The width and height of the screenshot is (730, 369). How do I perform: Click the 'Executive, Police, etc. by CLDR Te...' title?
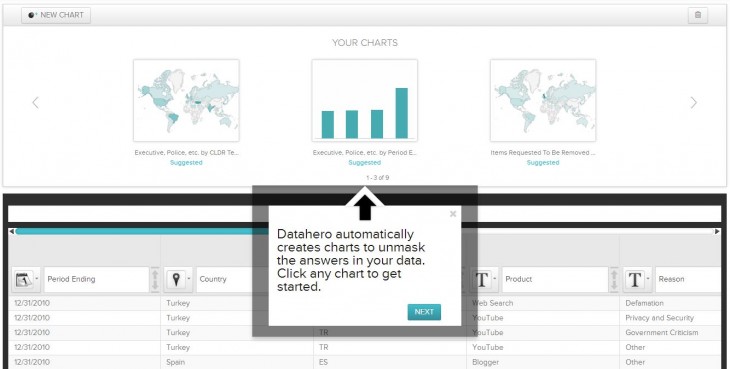186,153
